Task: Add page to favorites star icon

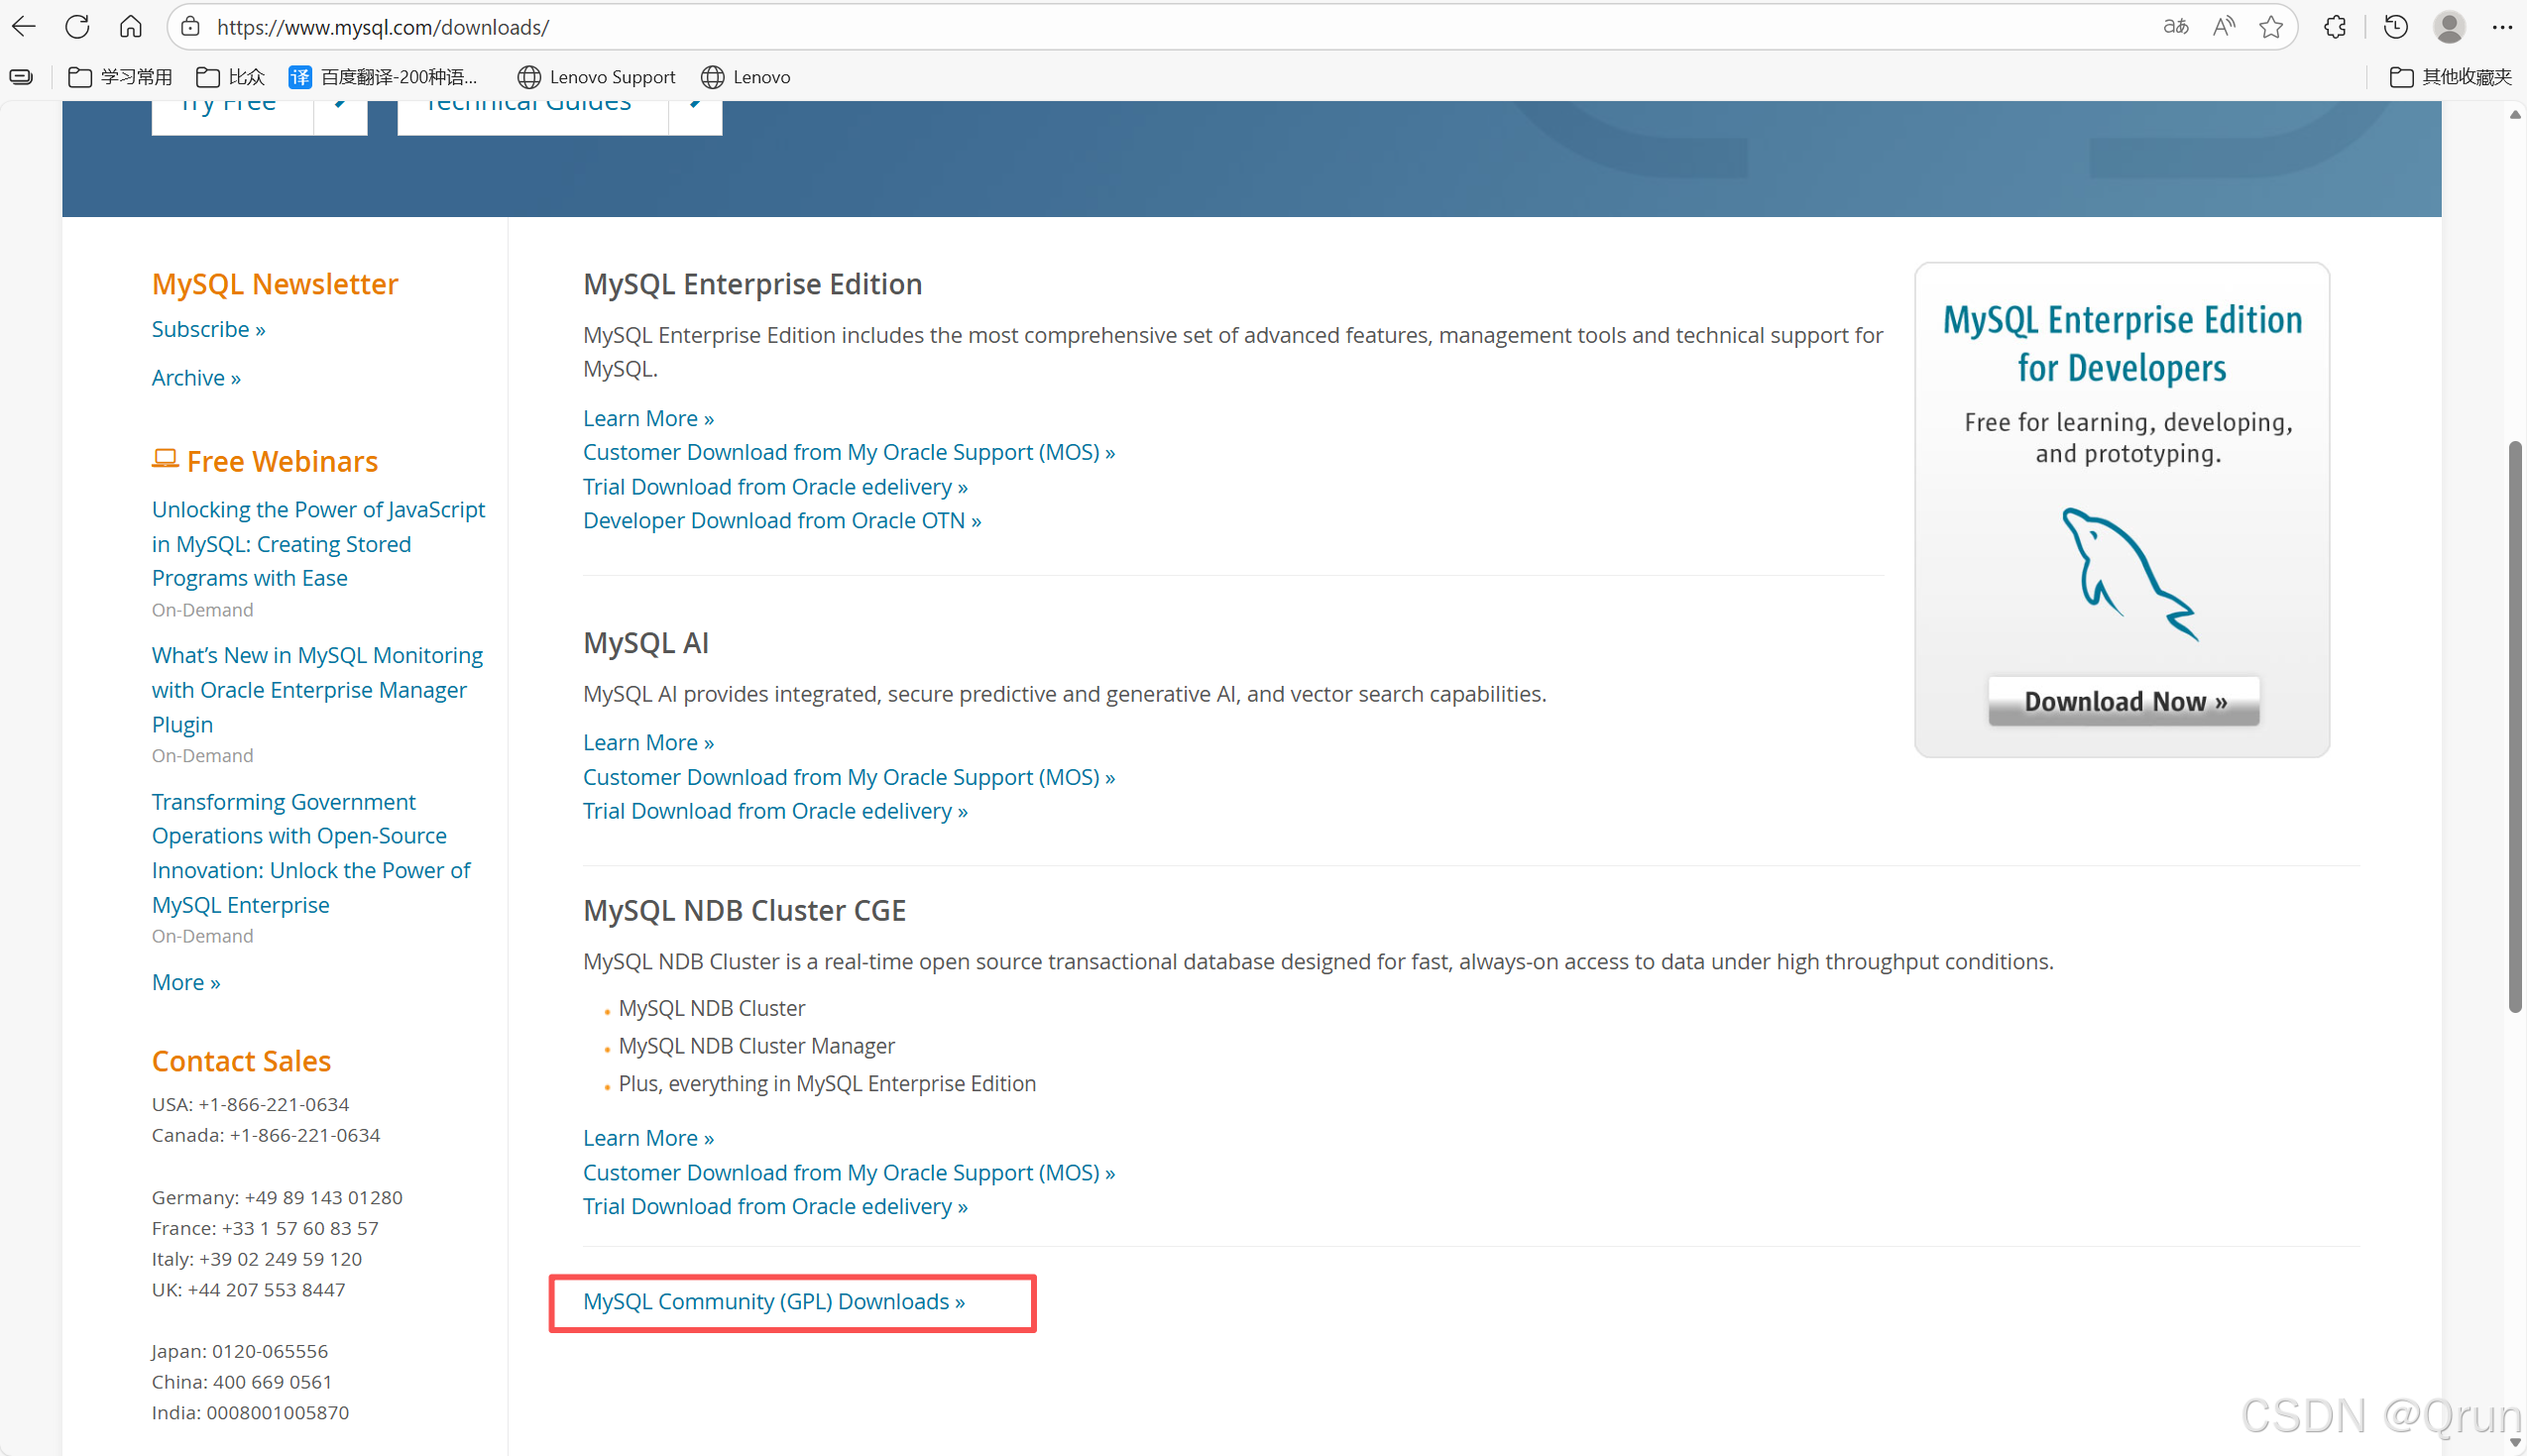Action: coord(2270,27)
